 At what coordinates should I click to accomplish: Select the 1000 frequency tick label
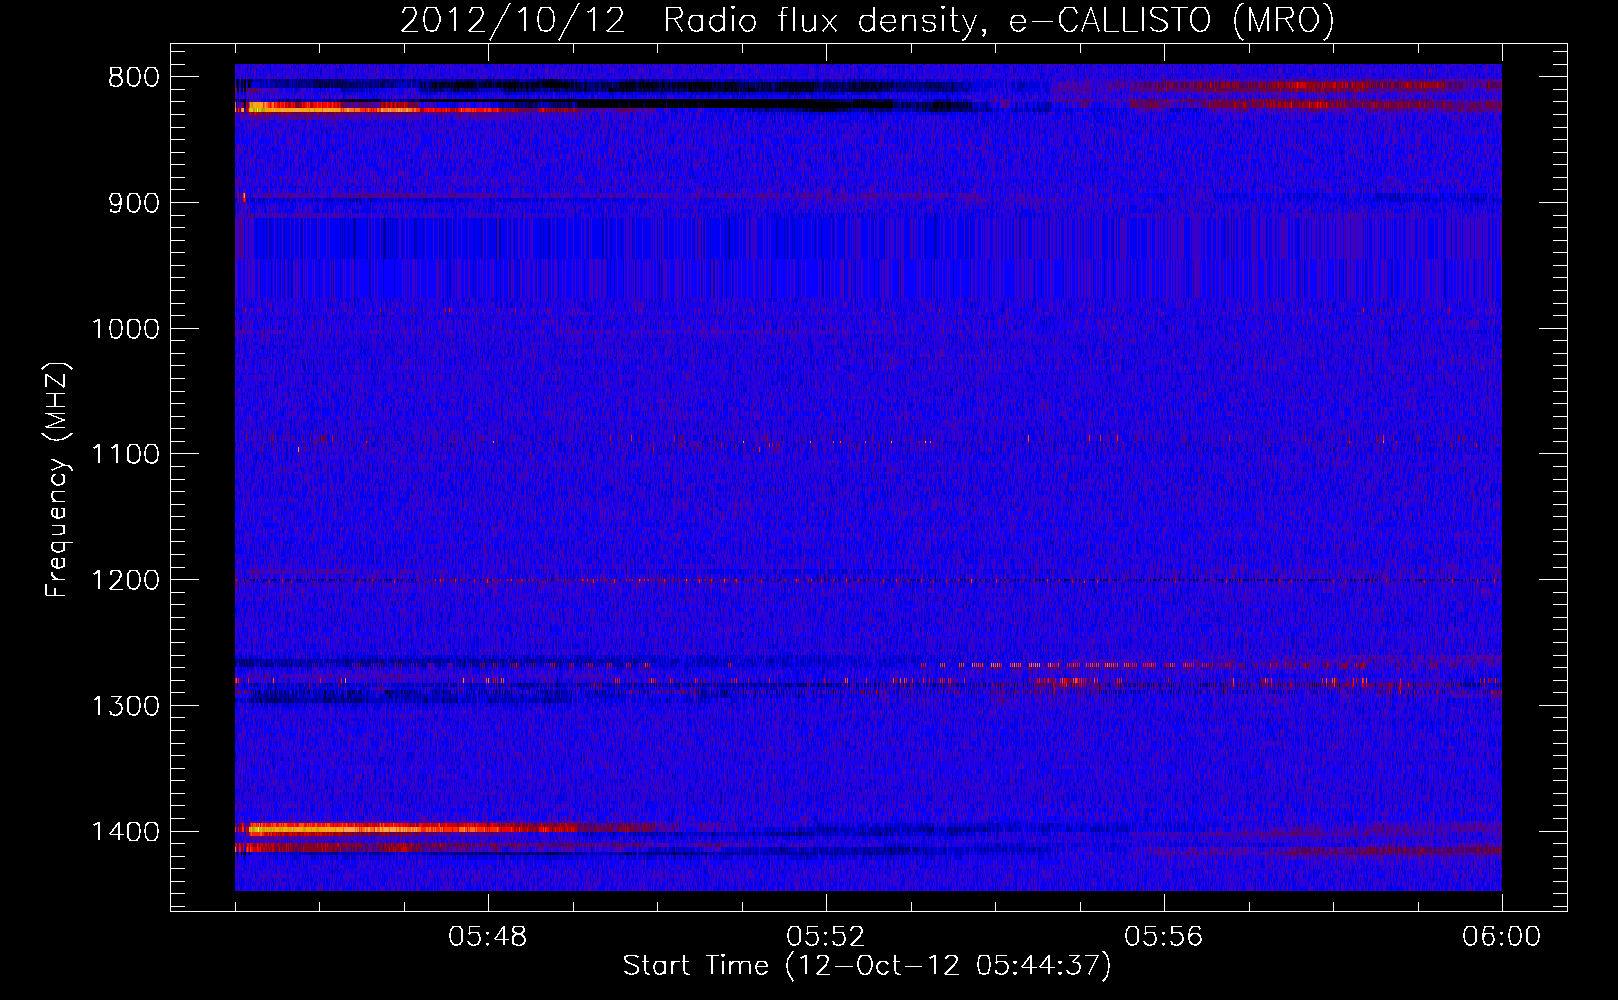[x=126, y=329]
